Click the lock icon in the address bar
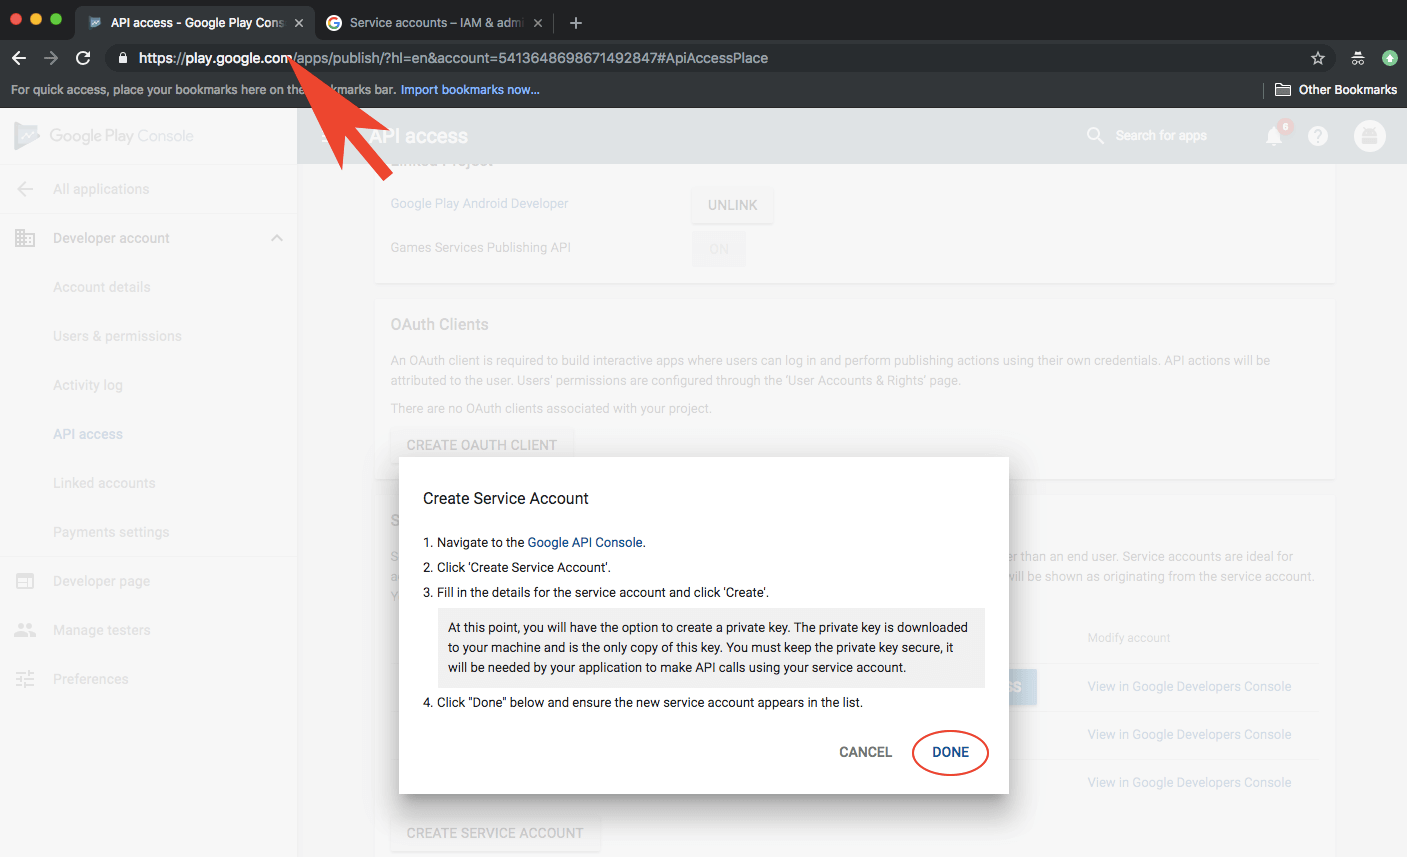The width and height of the screenshot is (1407, 857). [123, 58]
